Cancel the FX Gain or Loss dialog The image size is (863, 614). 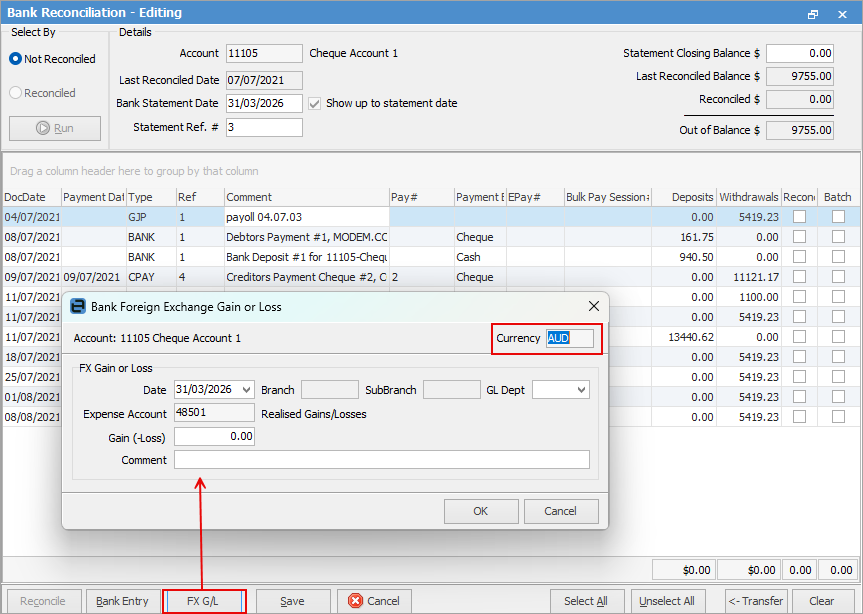pyautogui.click(x=561, y=511)
